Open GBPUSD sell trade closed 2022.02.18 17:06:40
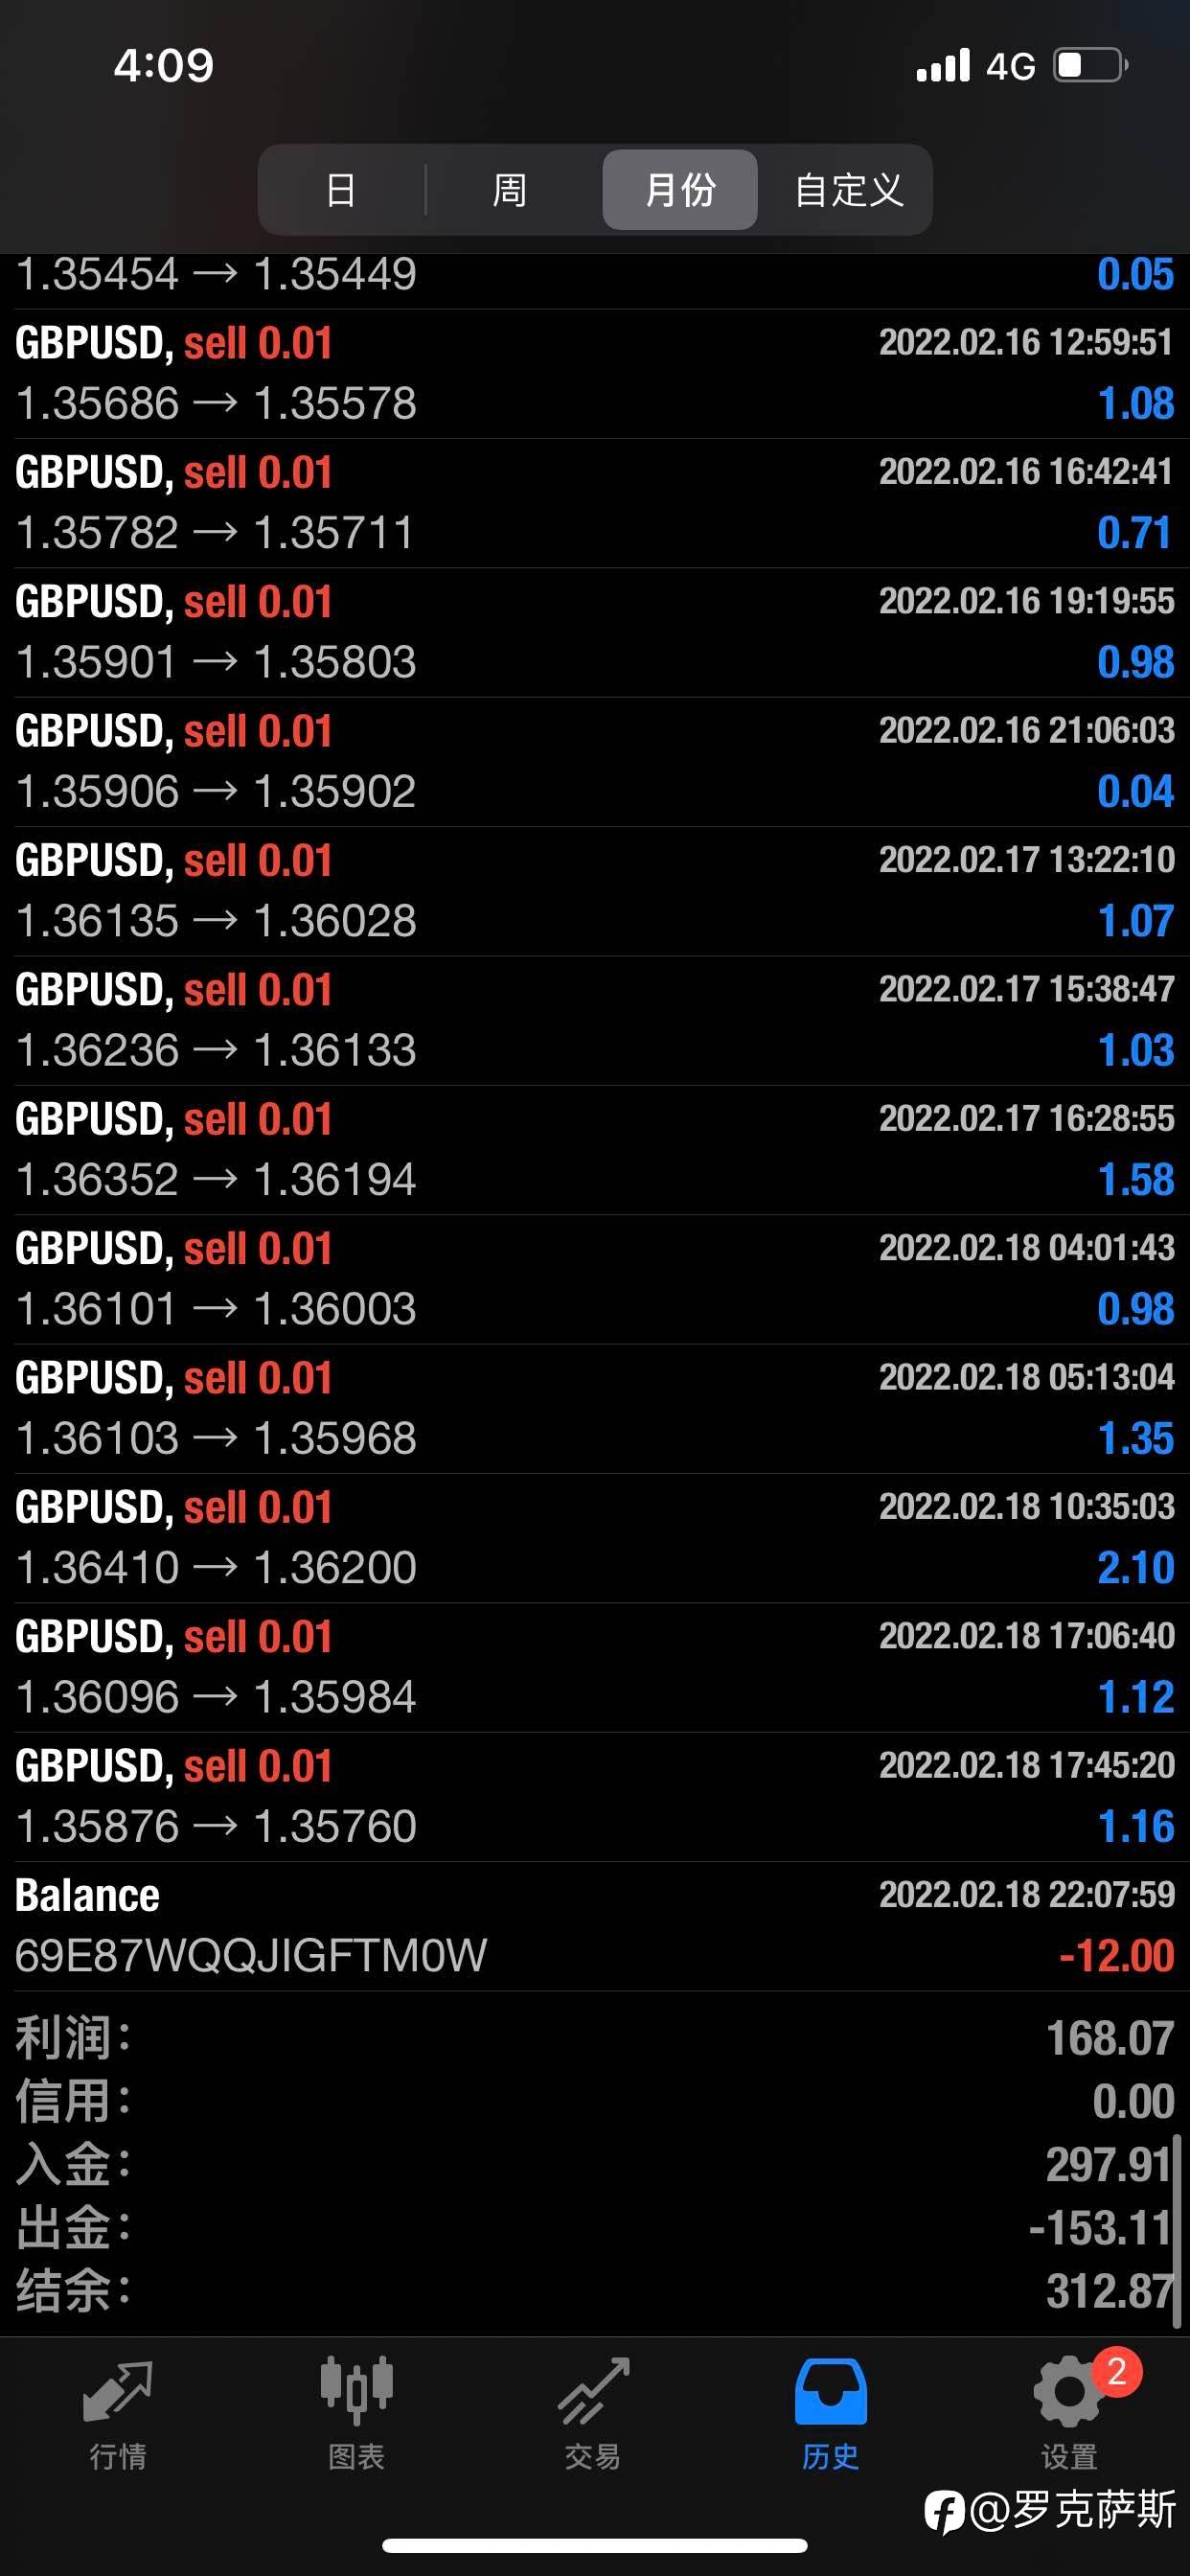 [x=595, y=1667]
